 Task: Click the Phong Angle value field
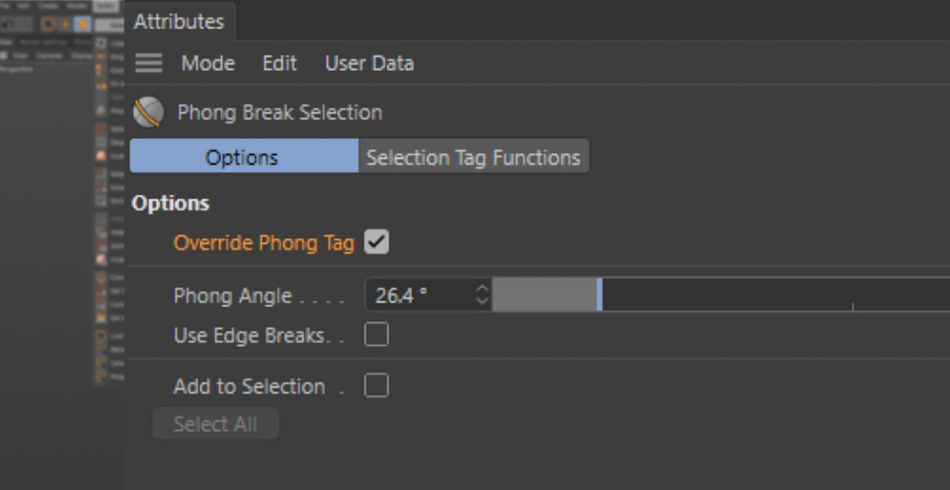coord(422,295)
